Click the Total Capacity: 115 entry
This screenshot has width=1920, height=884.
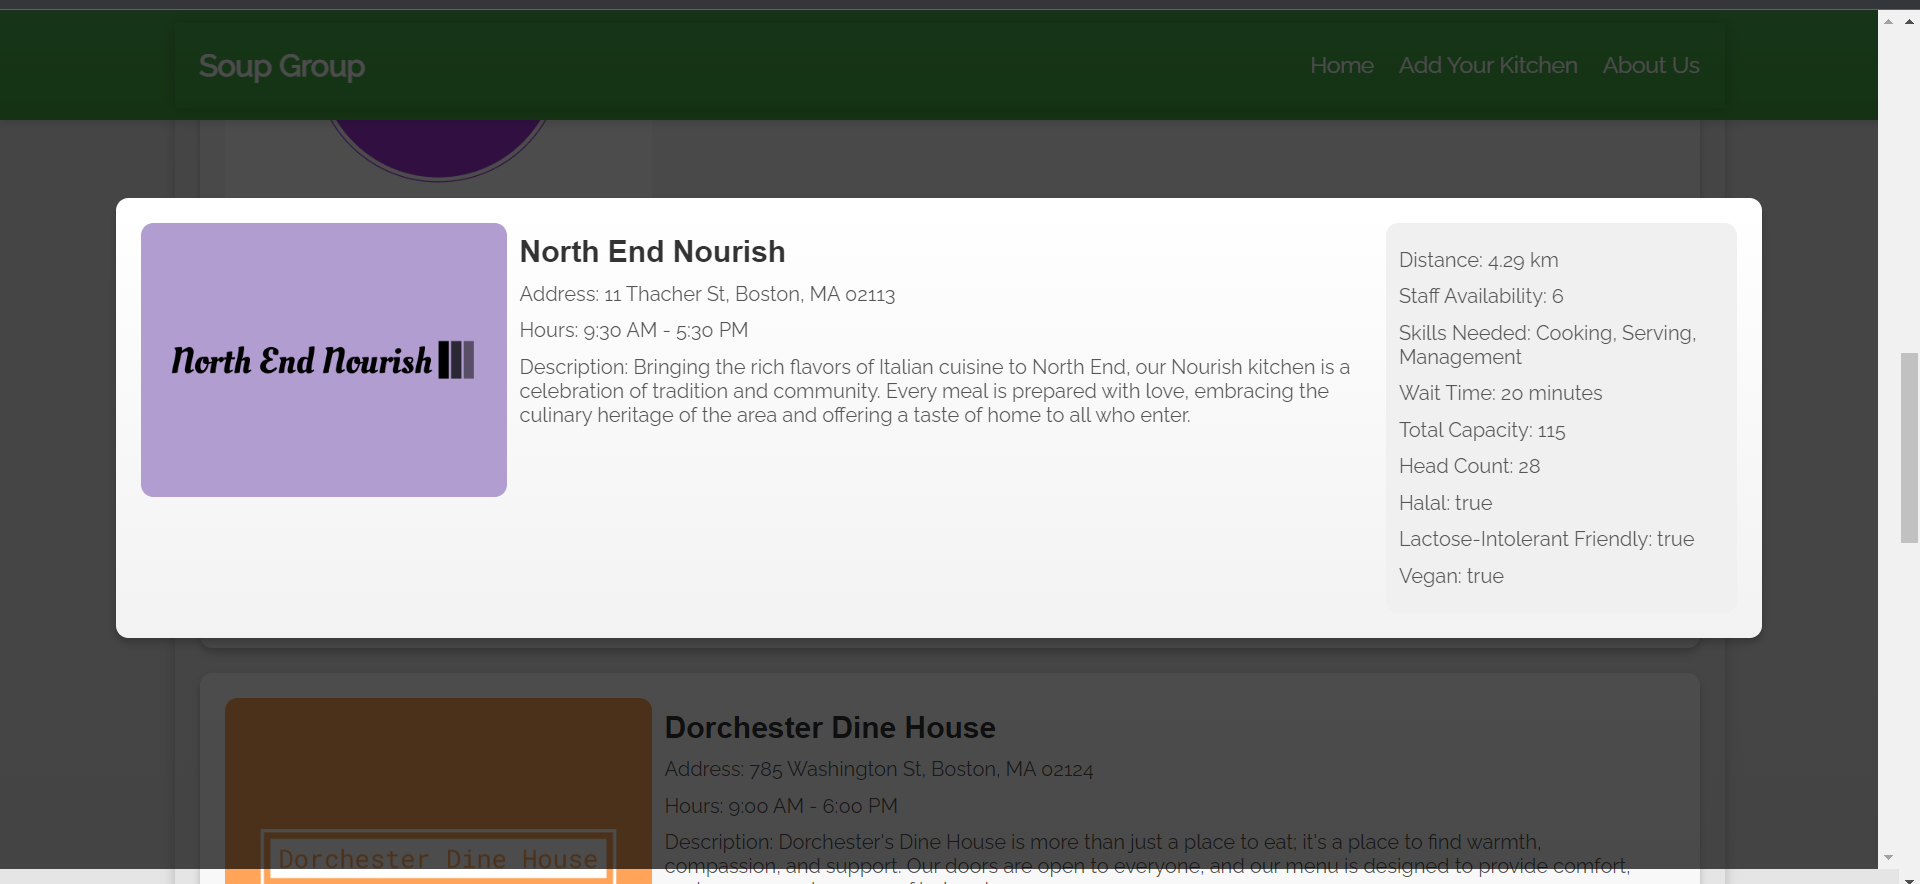coord(1482,430)
